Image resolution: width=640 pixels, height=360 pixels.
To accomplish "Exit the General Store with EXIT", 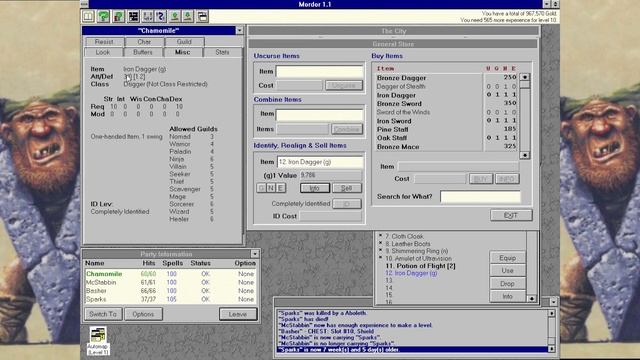I will tap(511, 215).
